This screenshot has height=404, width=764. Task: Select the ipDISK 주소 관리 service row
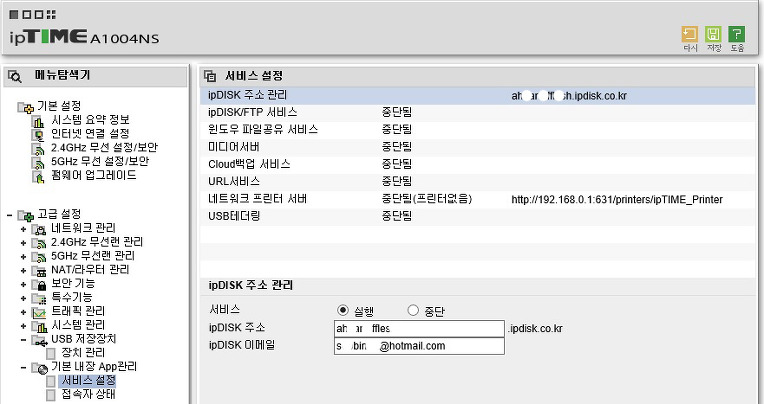(477, 96)
